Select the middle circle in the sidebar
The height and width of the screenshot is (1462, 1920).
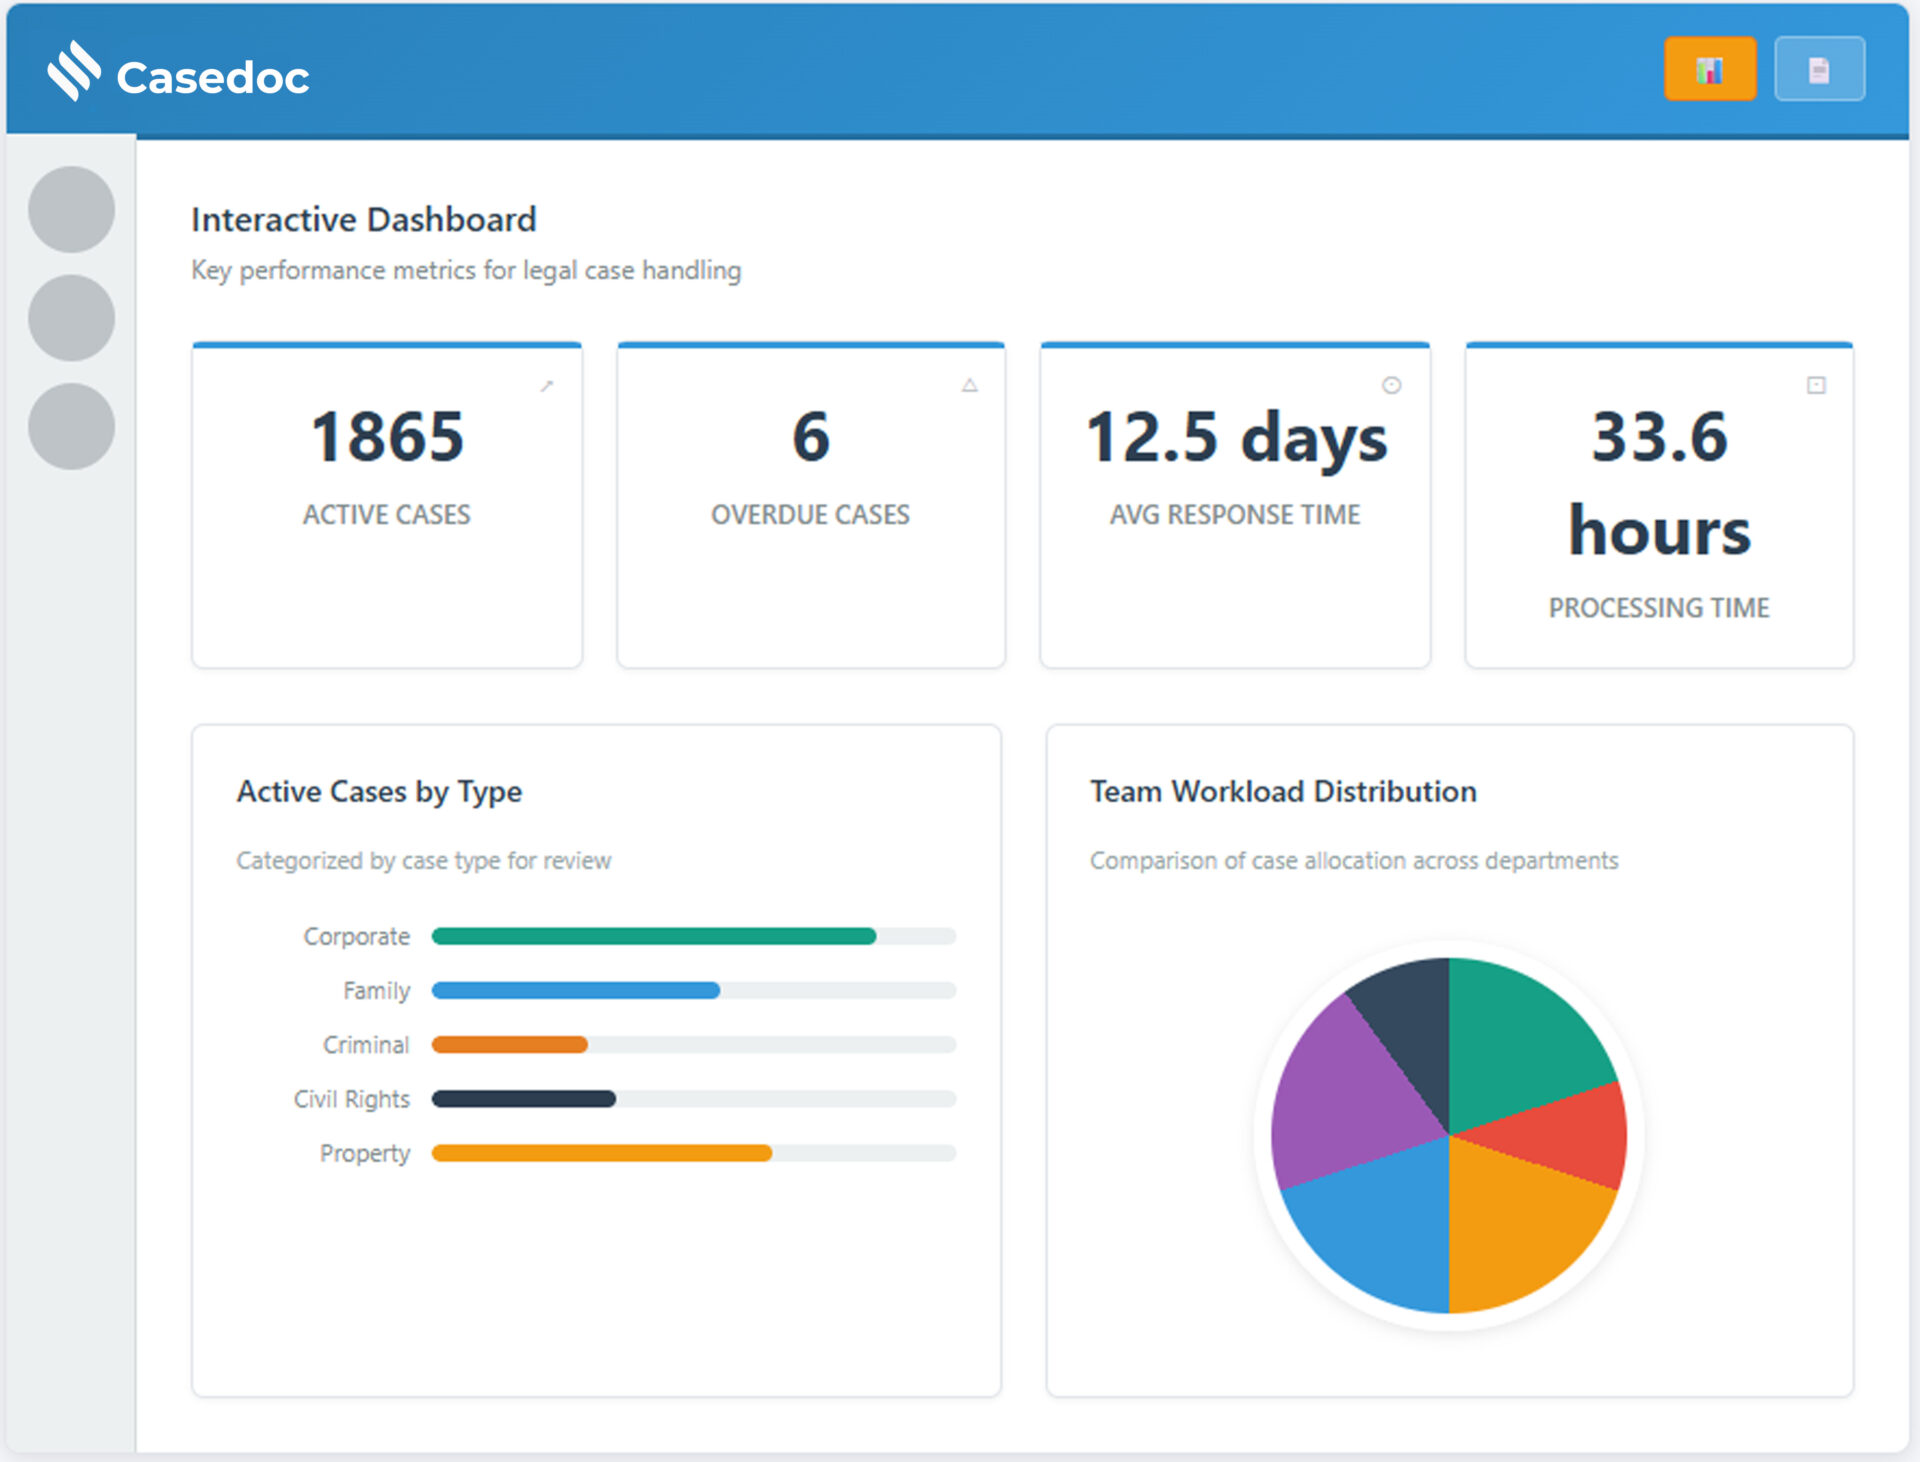tap(71, 318)
